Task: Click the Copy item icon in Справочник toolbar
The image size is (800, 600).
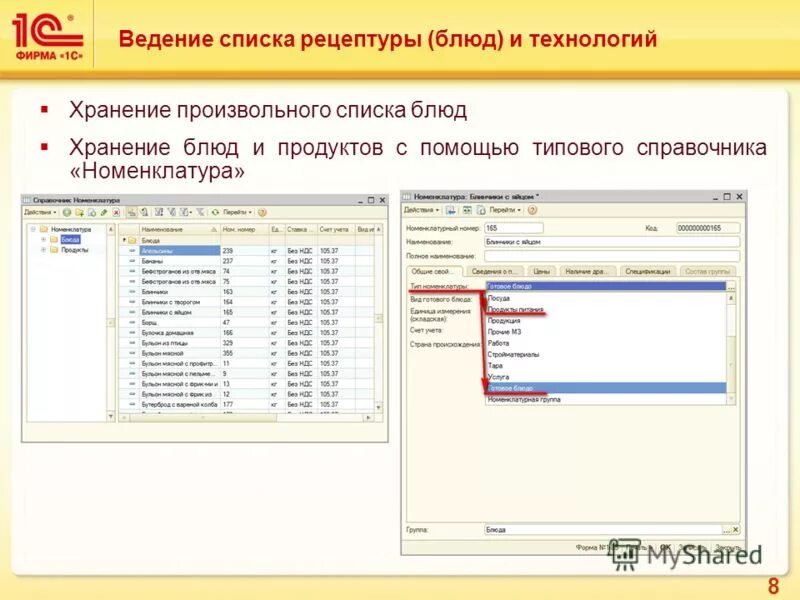Action: click(92, 212)
